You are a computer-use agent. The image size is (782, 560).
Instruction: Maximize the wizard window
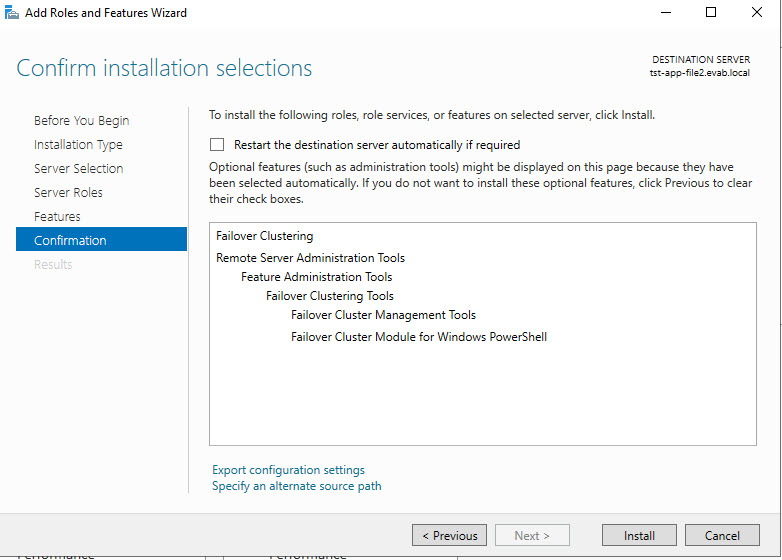click(x=711, y=13)
